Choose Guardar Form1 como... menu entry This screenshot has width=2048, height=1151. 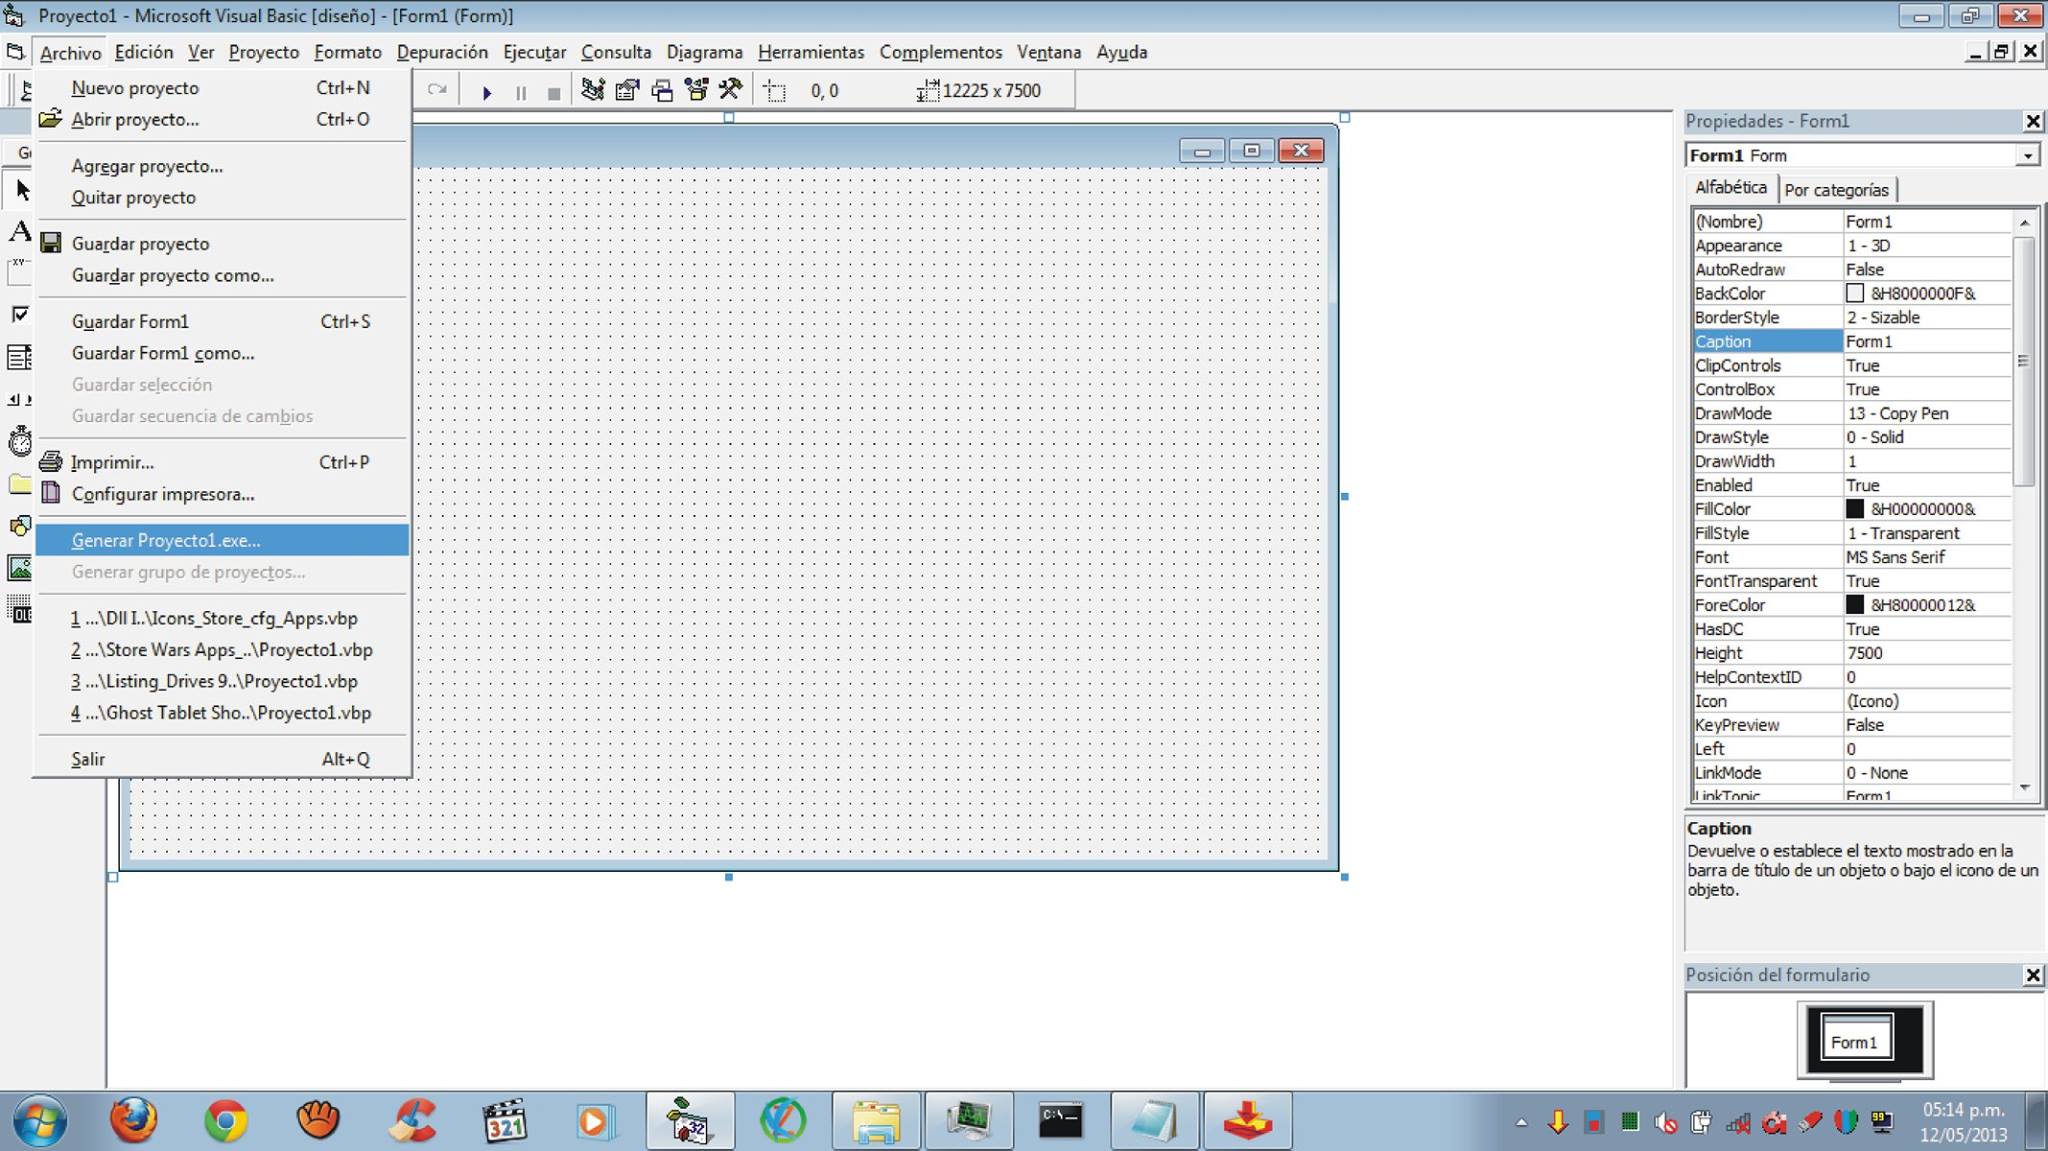point(221,353)
